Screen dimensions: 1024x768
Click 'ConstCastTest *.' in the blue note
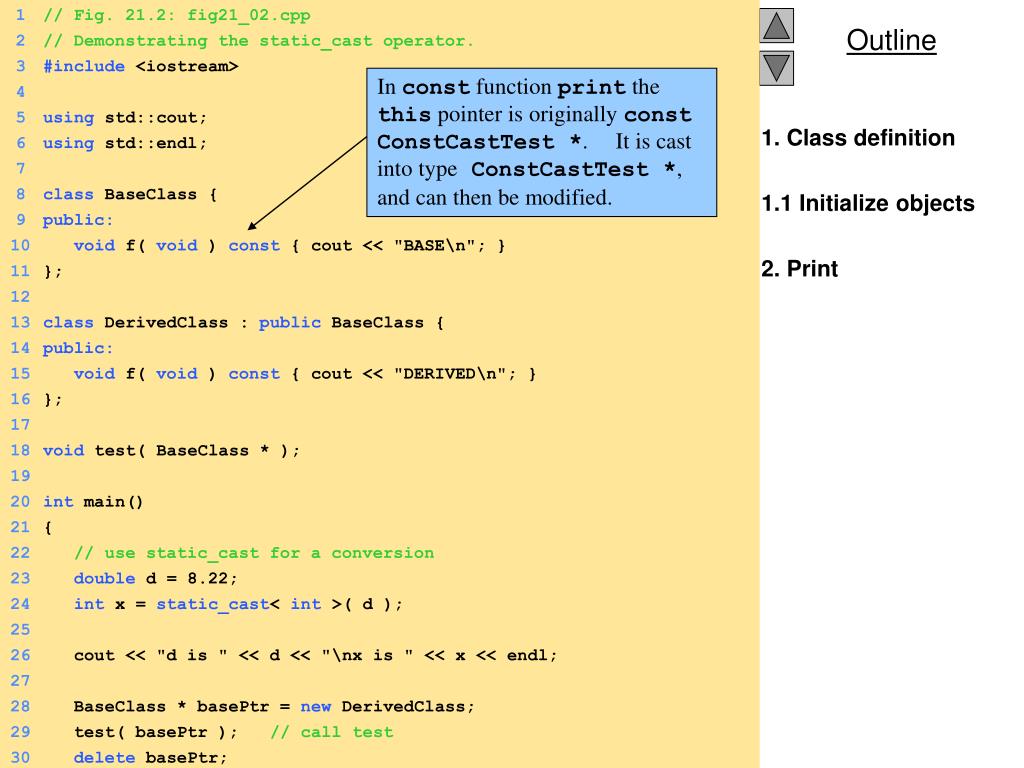[x=482, y=142]
